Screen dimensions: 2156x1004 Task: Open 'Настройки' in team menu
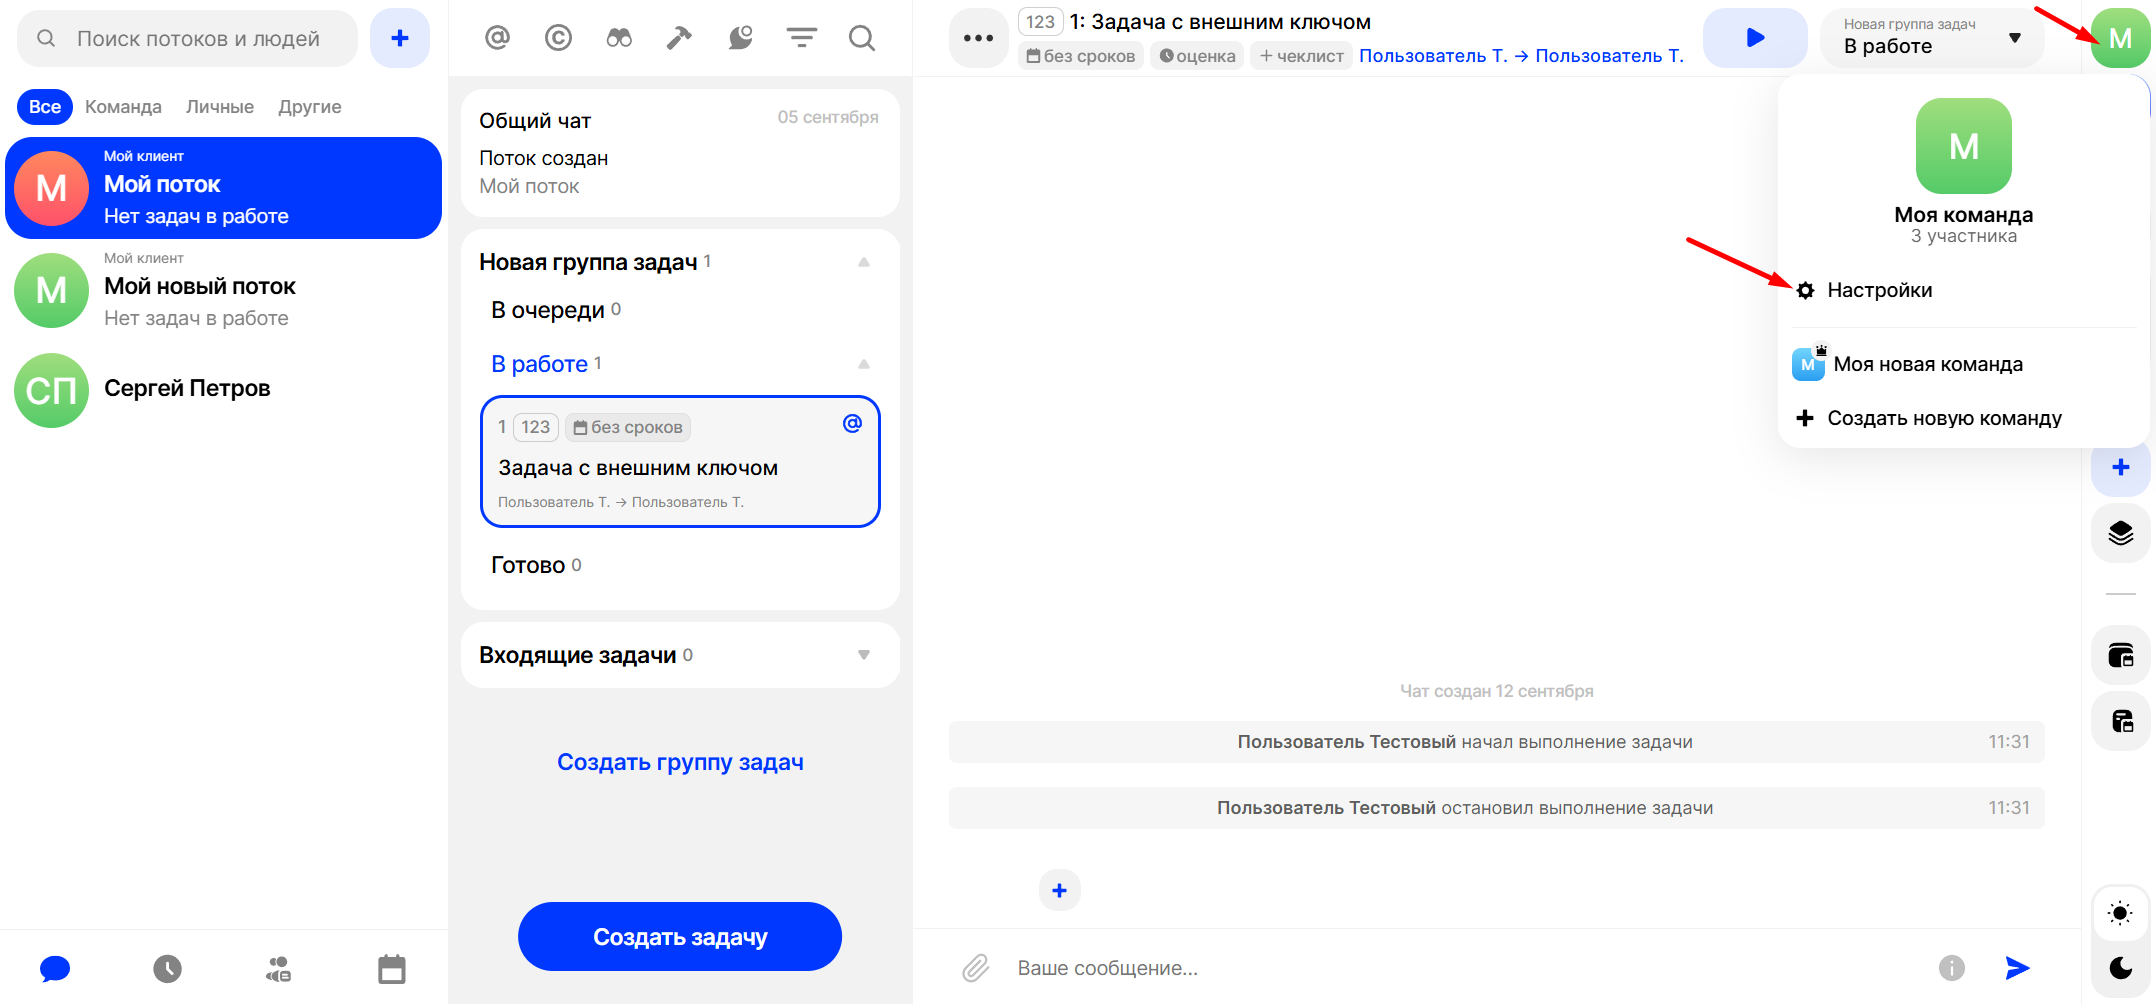click(1879, 290)
